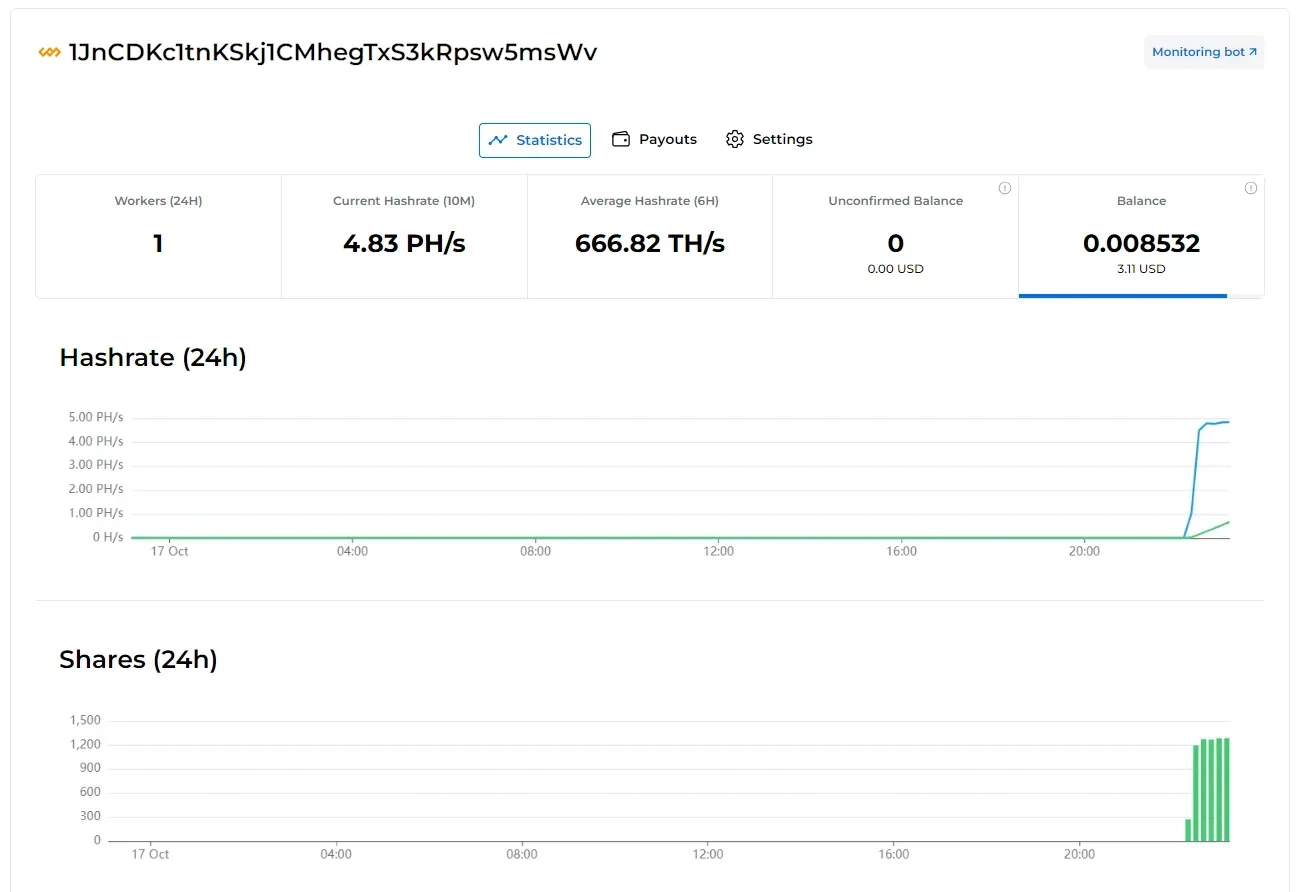This screenshot has width=1297, height=892.
Task: Click the info icon on Unconfirmed Balance
Action: pos(1005,188)
